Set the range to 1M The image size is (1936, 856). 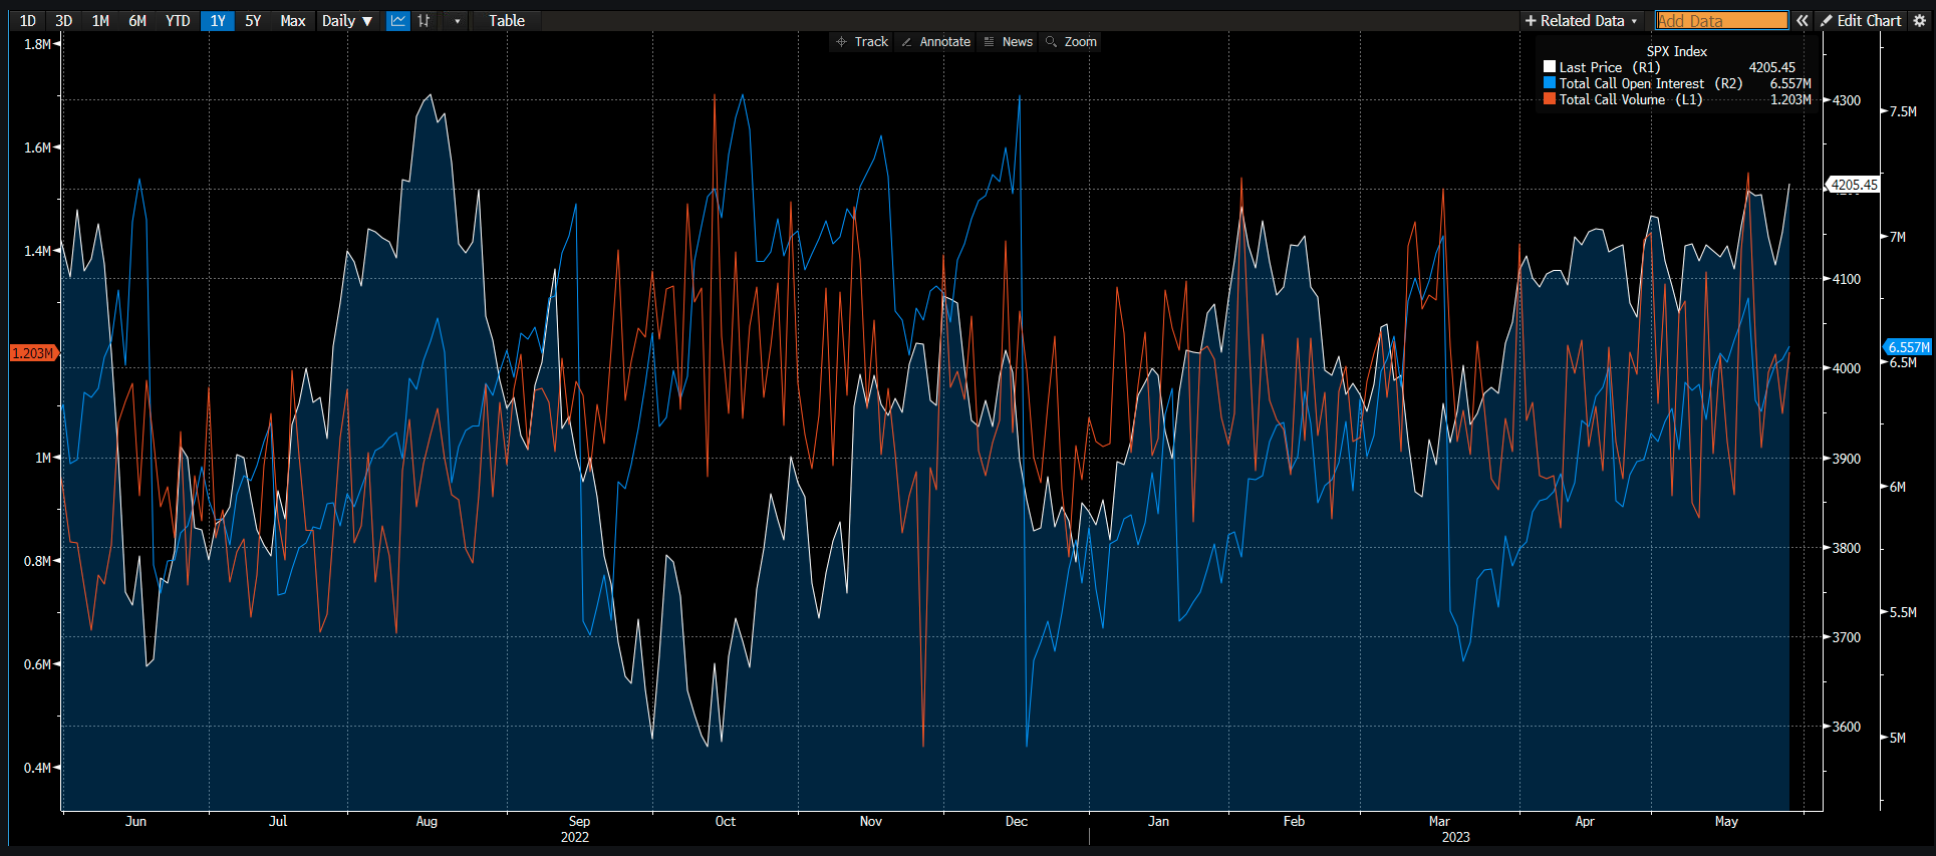[x=100, y=21]
